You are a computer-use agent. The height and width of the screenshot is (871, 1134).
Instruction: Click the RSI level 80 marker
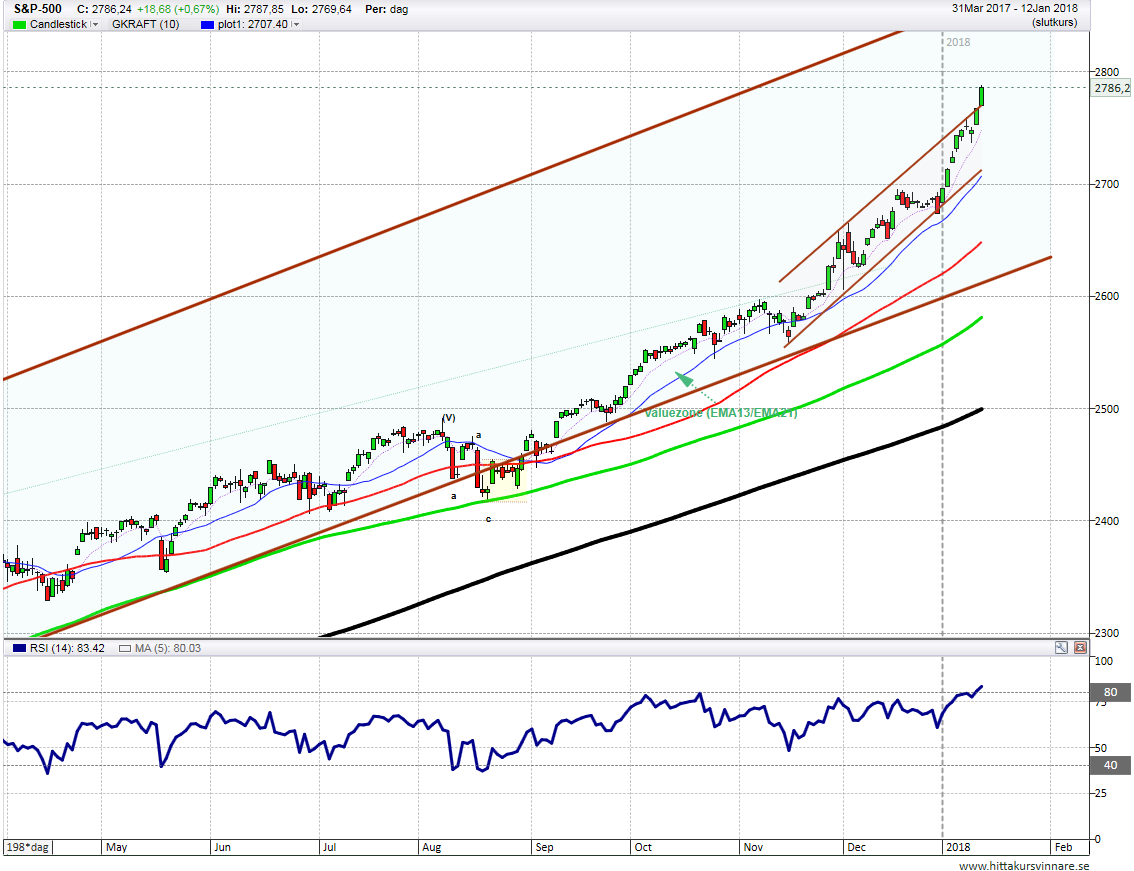point(1110,692)
